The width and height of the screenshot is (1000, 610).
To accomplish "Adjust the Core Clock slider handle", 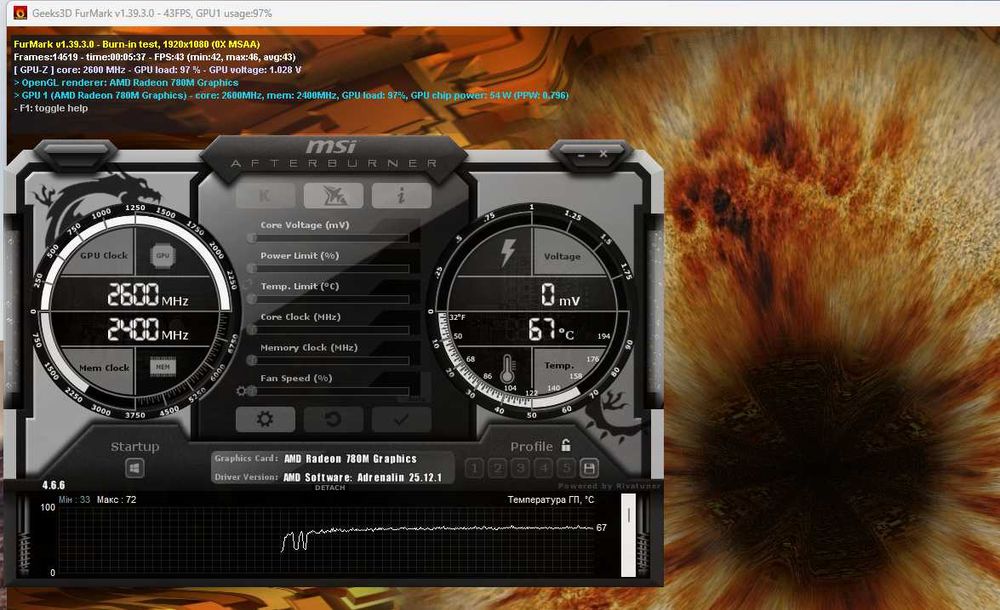I will tap(252, 330).
